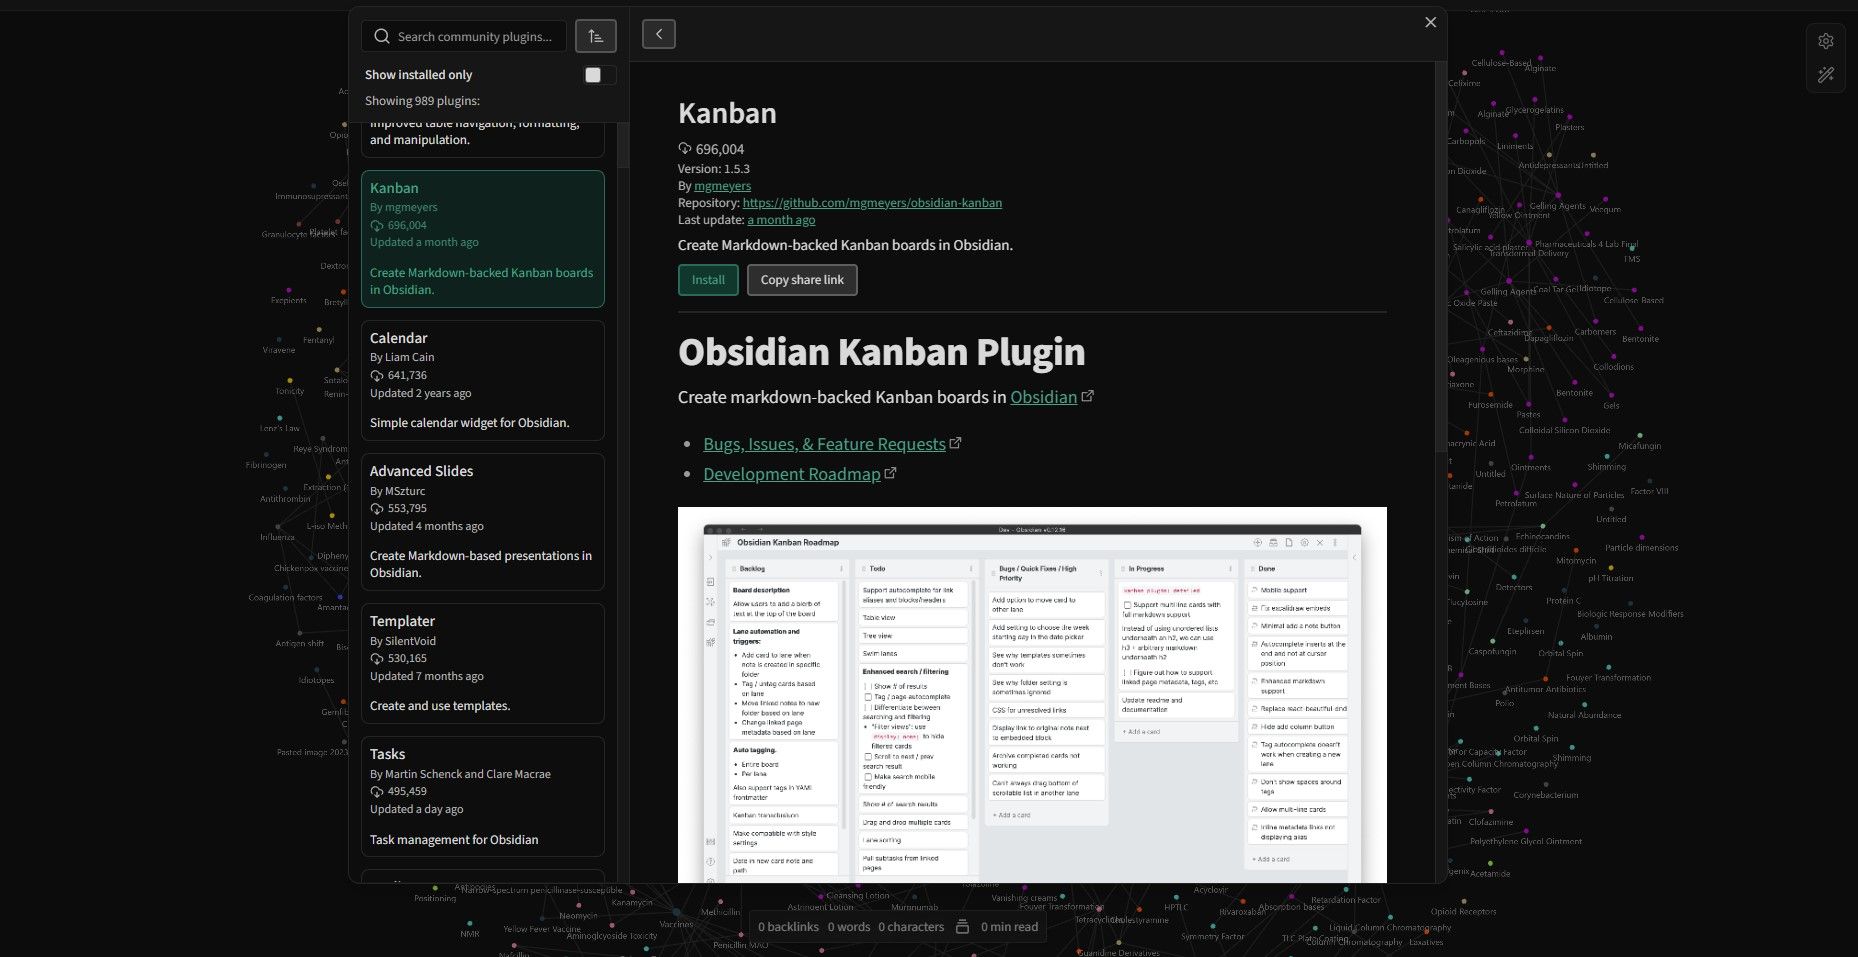Open the obsidian-kanban GitHub repository link

point(871,202)
